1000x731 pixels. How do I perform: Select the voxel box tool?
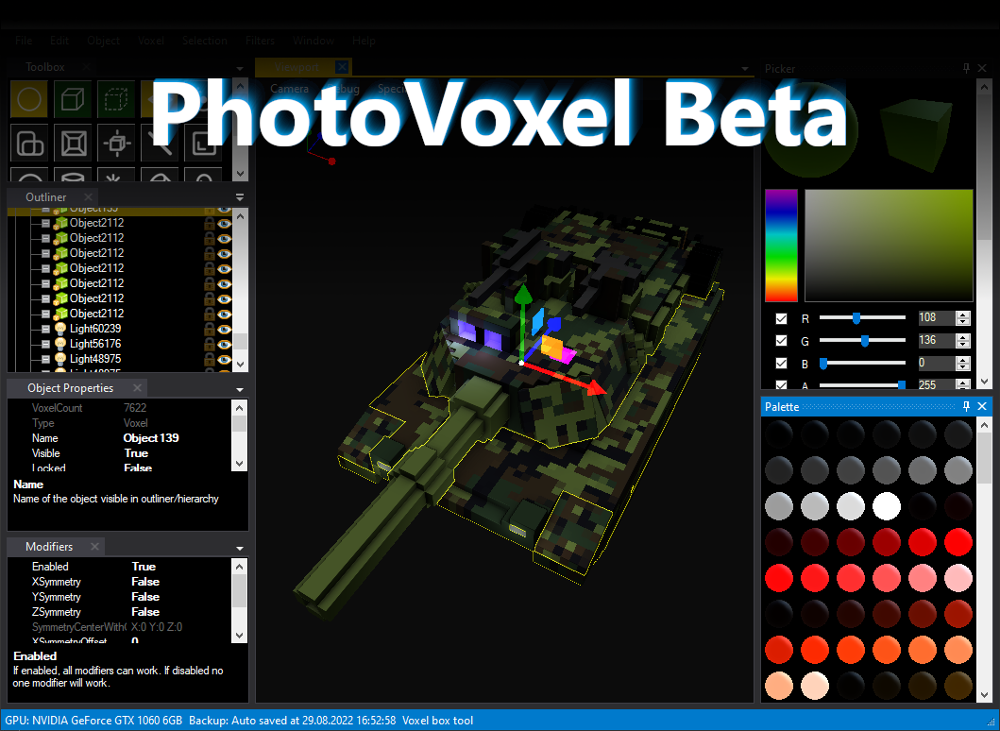pyautogui.click(x=72, y=99)
